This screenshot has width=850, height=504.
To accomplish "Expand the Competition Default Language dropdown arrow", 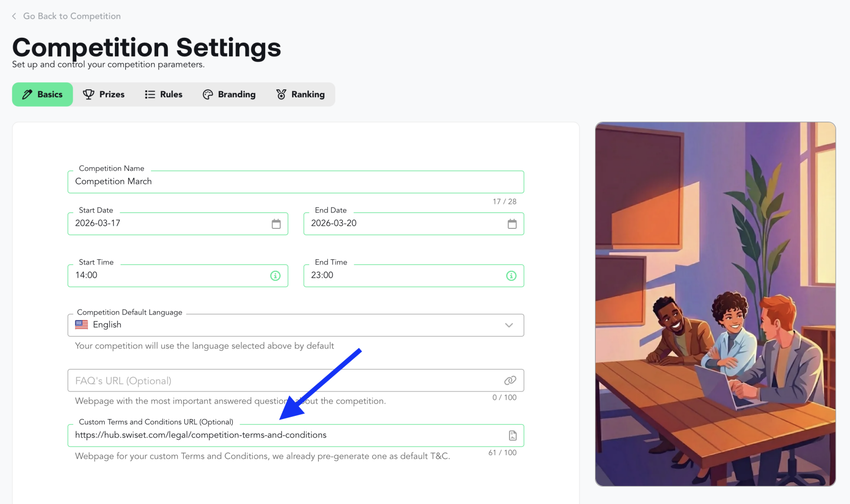I will click(509, 325).
